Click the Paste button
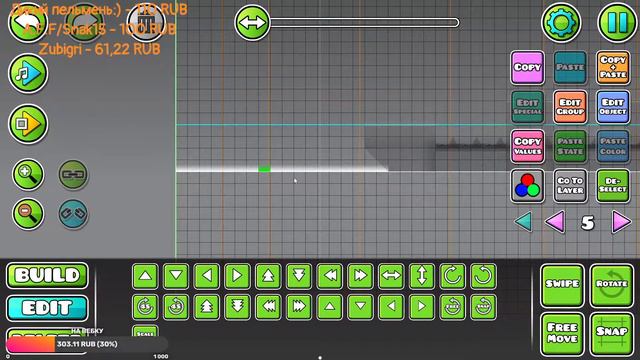This screenshot has height=360, width=640. tap(570, 67)
